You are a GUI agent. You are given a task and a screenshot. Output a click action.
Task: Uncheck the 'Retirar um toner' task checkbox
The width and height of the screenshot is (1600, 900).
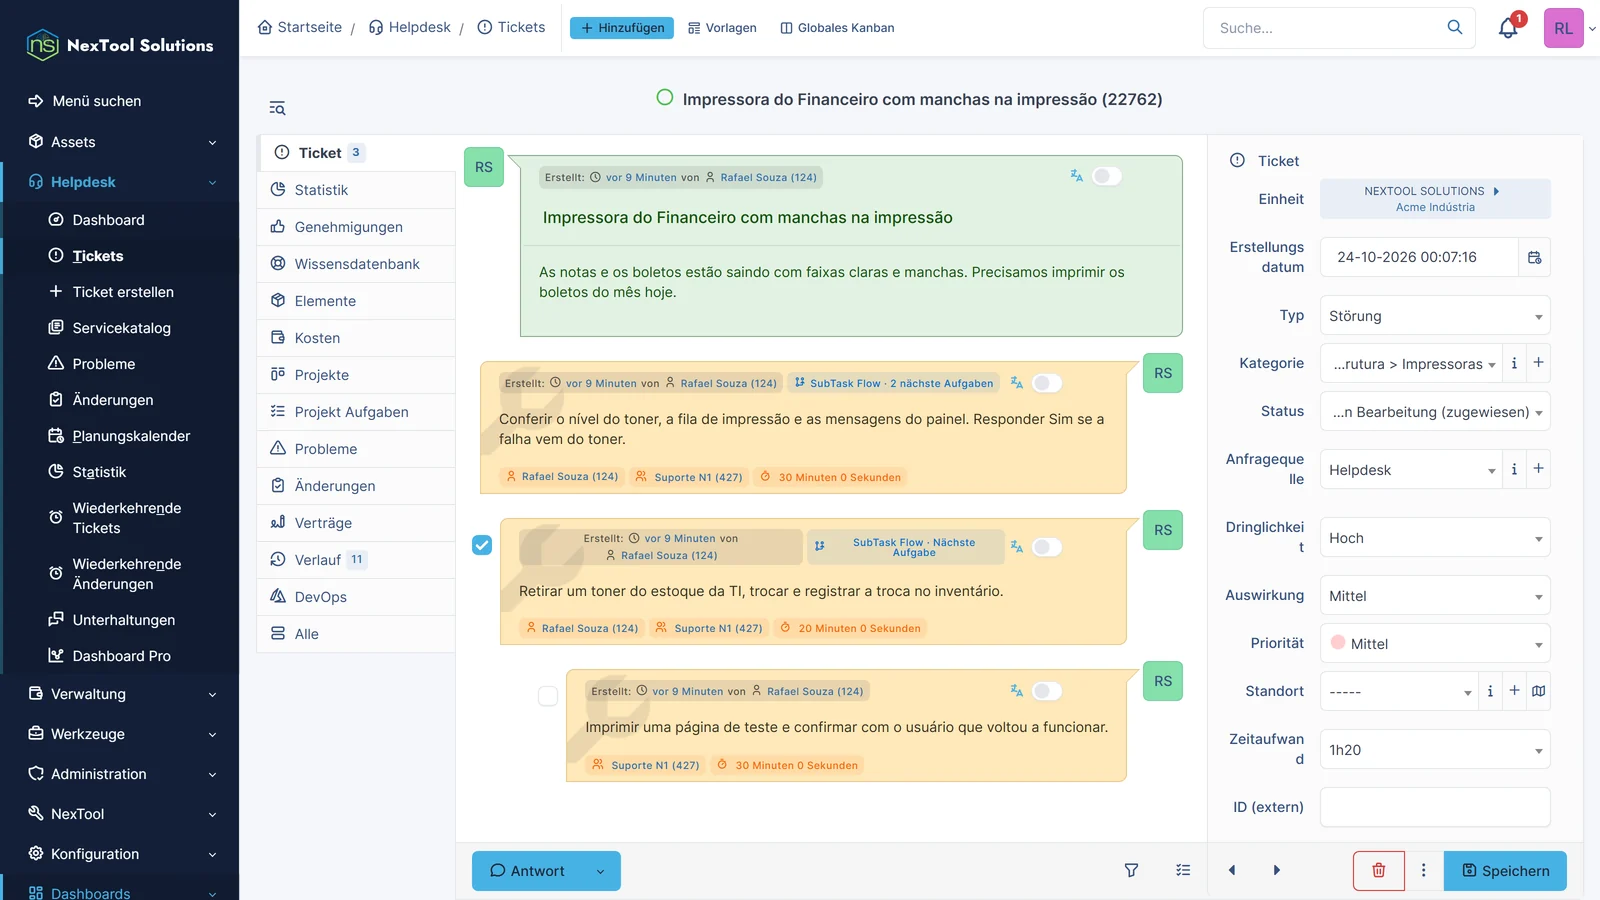click(482, 545)
